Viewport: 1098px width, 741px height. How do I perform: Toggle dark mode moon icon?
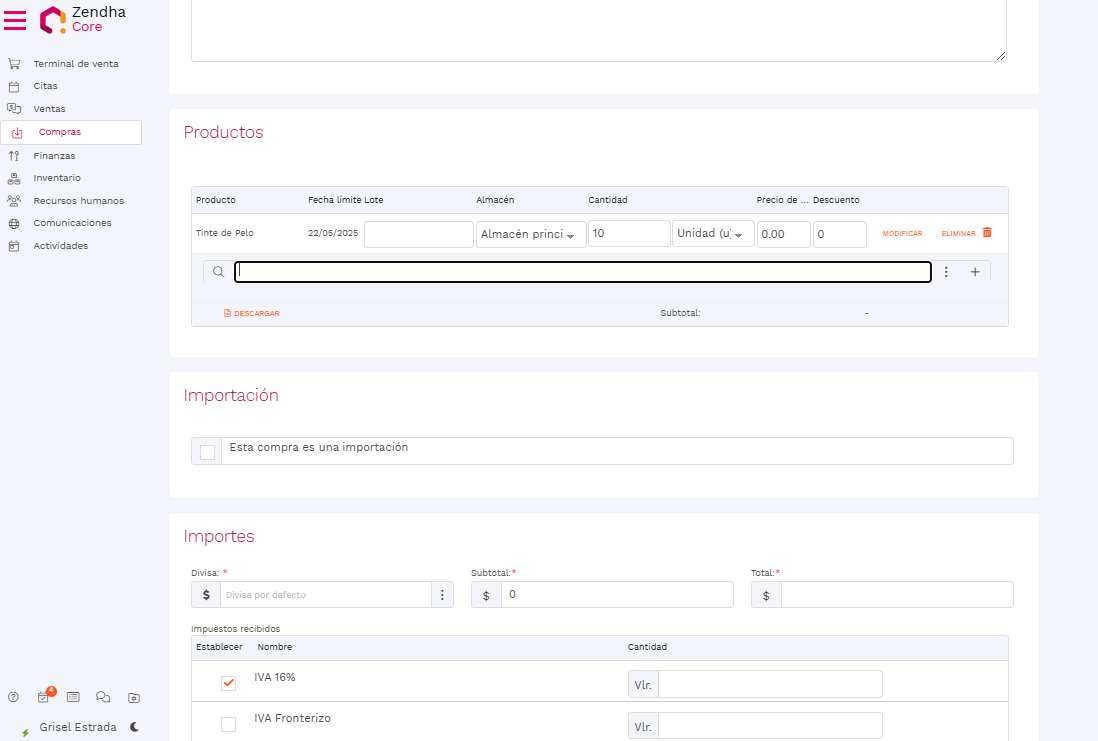(x=134, y=727)
